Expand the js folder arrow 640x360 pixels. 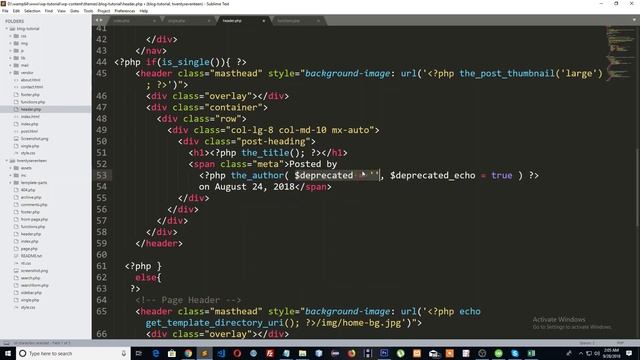[x=11, y=51]
